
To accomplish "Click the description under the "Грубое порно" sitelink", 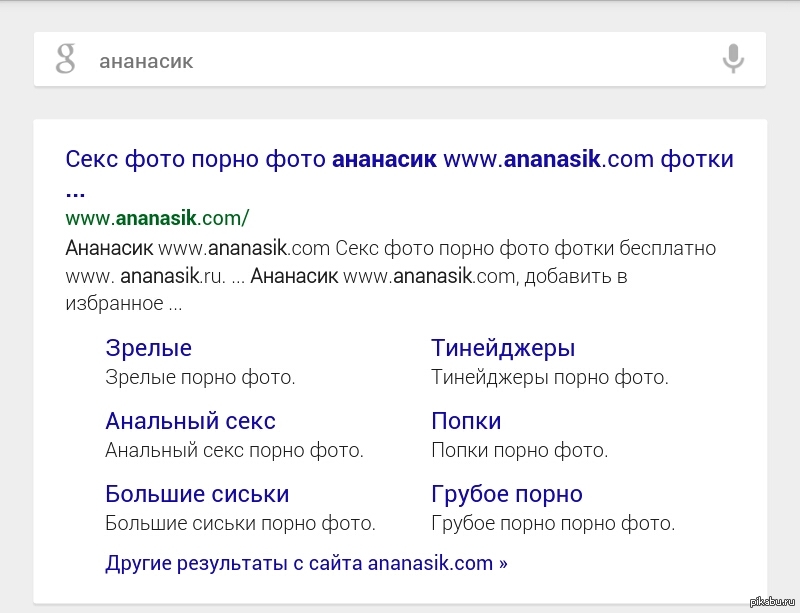I will tap(553, 523).
